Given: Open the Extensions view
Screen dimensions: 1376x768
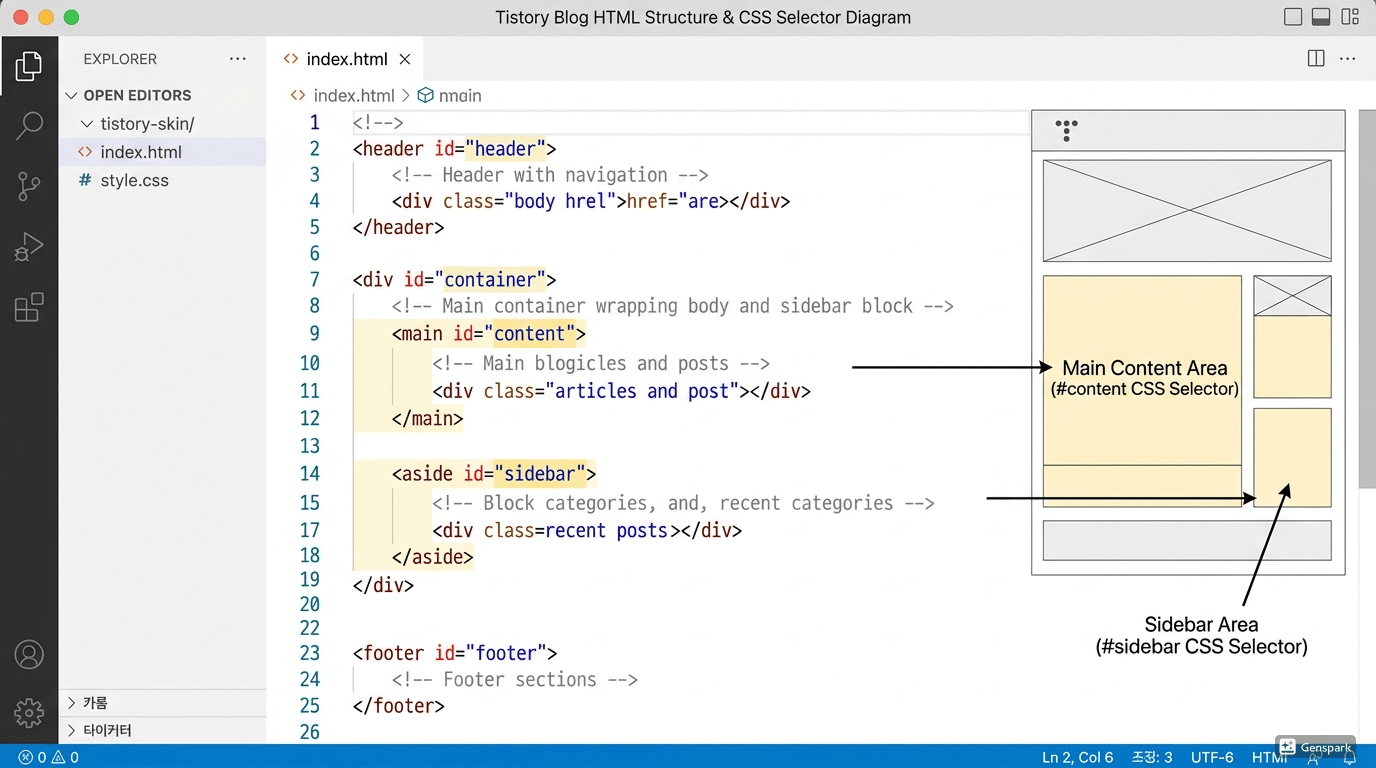Looking at the screenshot, I should (29, 307).
